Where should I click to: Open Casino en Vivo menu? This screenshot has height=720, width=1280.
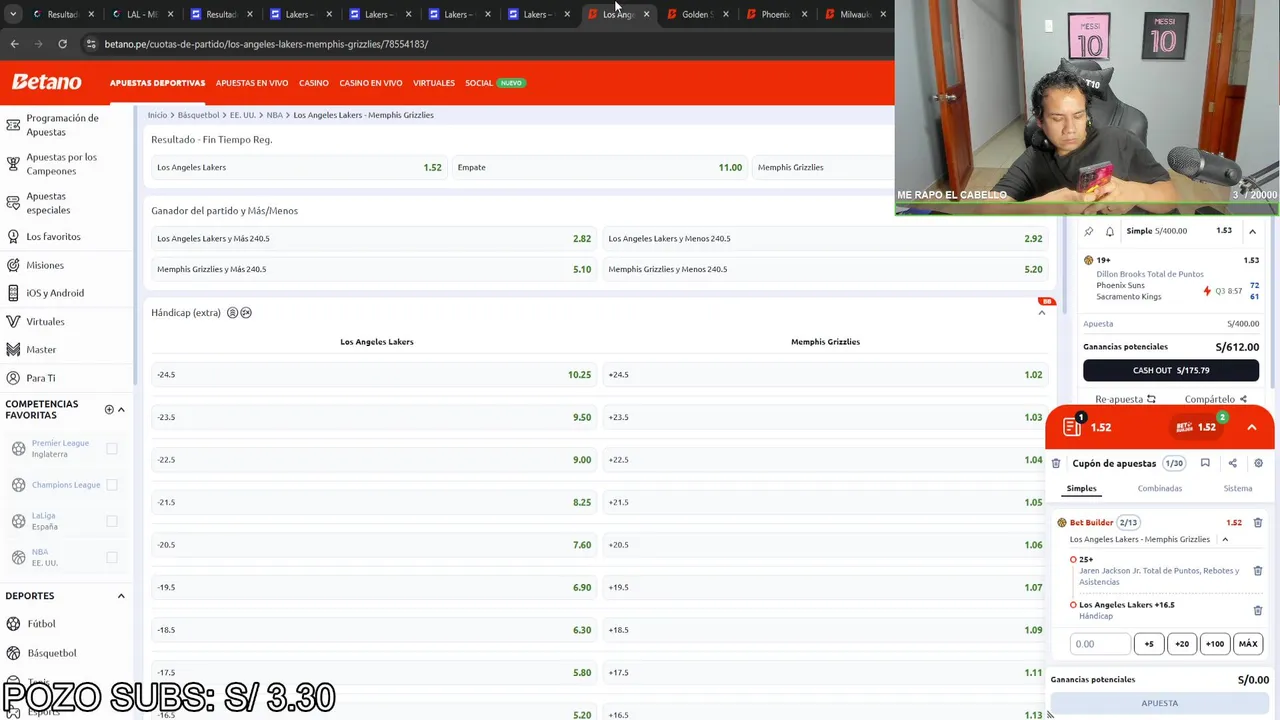tap(370, 83)
